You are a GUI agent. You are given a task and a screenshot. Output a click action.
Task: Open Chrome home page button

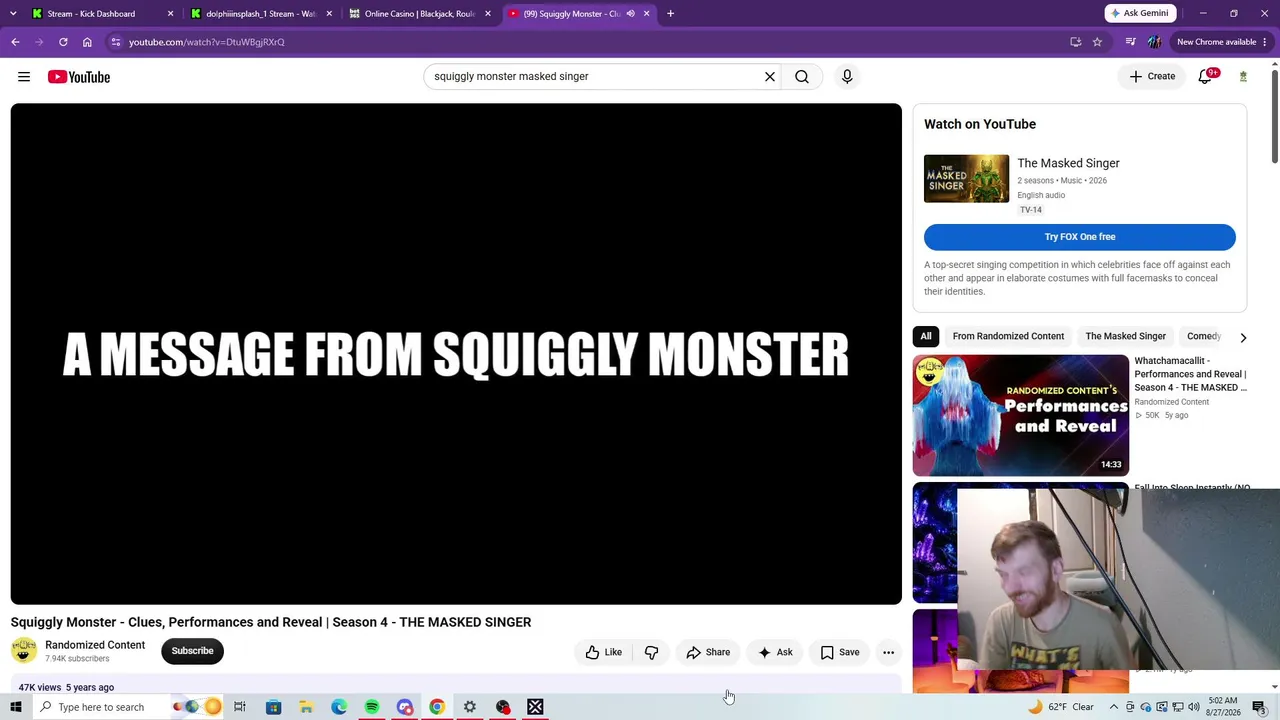tap(87, 42)
